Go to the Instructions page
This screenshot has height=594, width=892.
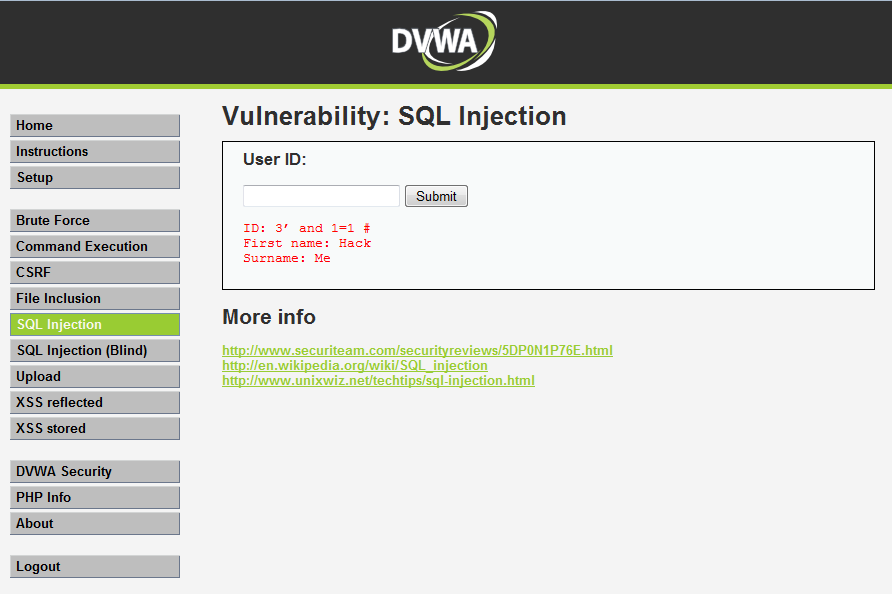pos(95,152)
